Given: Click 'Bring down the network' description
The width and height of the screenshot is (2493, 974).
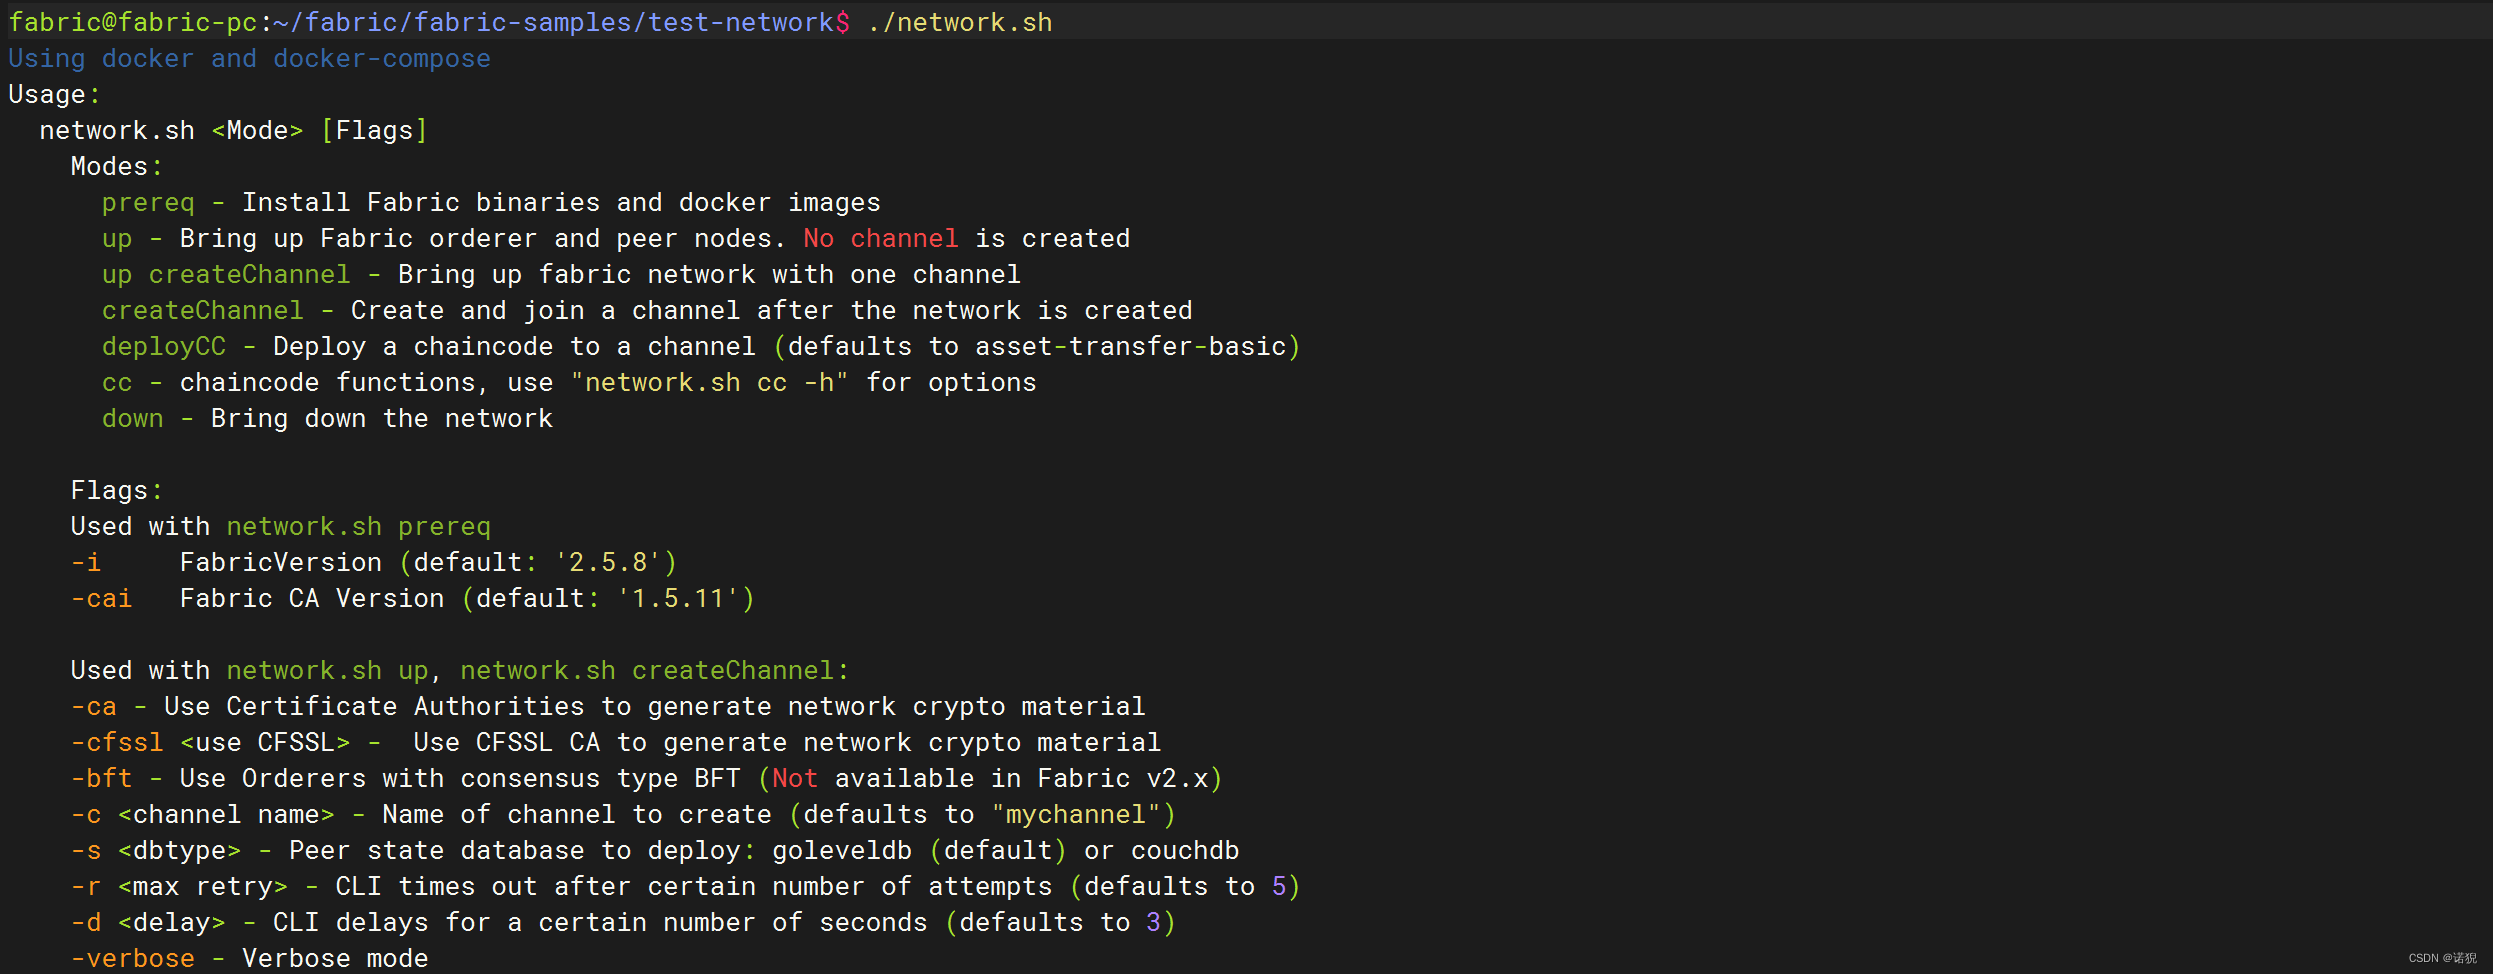Looking at the screenshot, I should [381, 418].
